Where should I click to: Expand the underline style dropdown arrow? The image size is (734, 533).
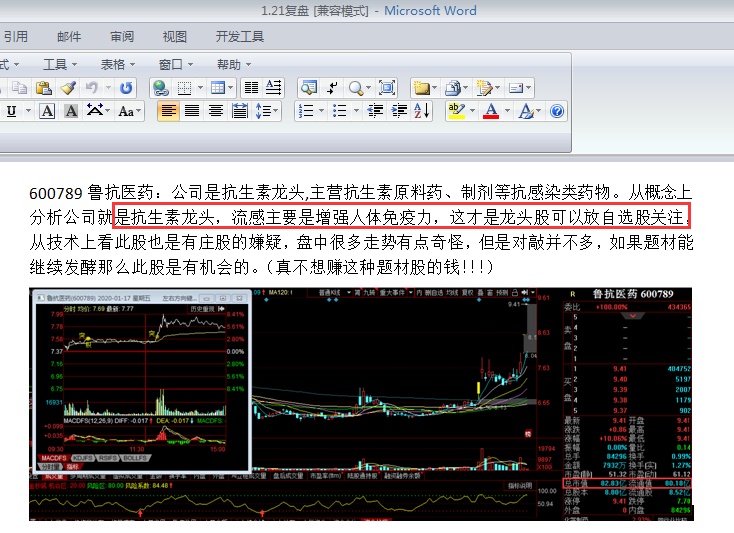pos(28,111)
